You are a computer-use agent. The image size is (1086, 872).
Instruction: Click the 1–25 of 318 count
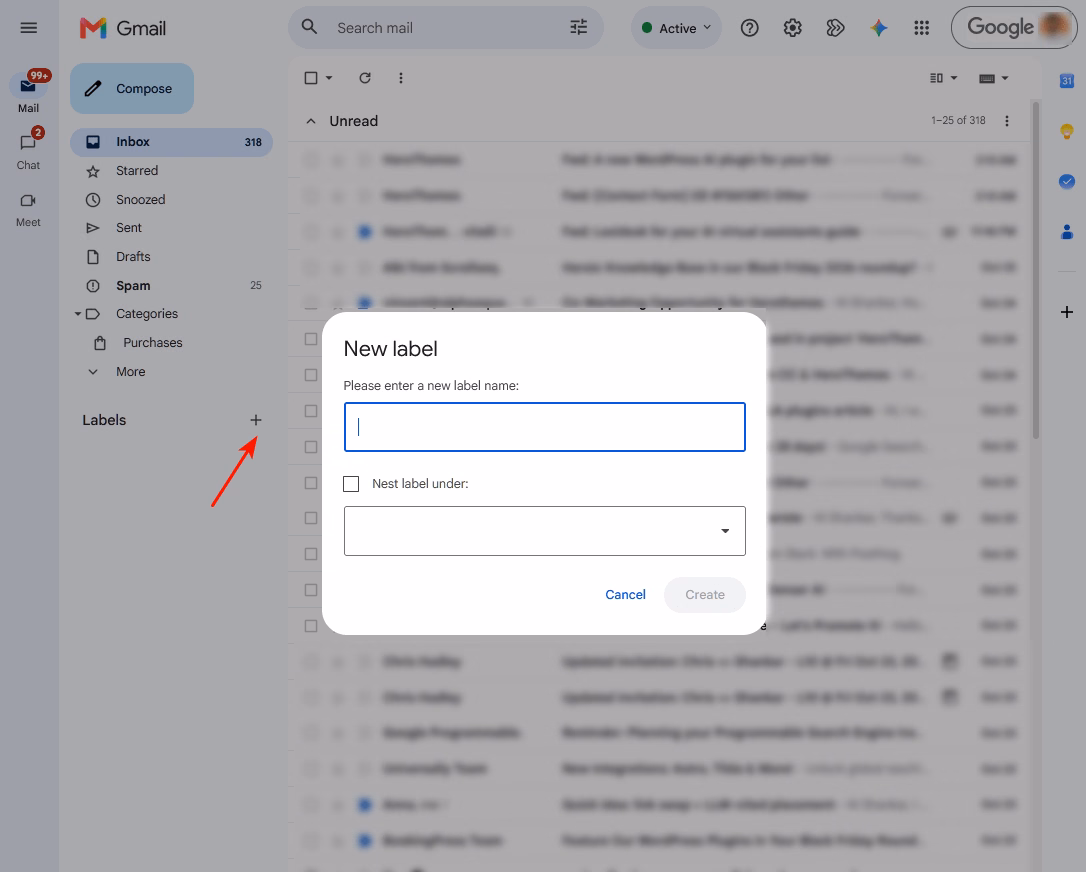[958, 121]
